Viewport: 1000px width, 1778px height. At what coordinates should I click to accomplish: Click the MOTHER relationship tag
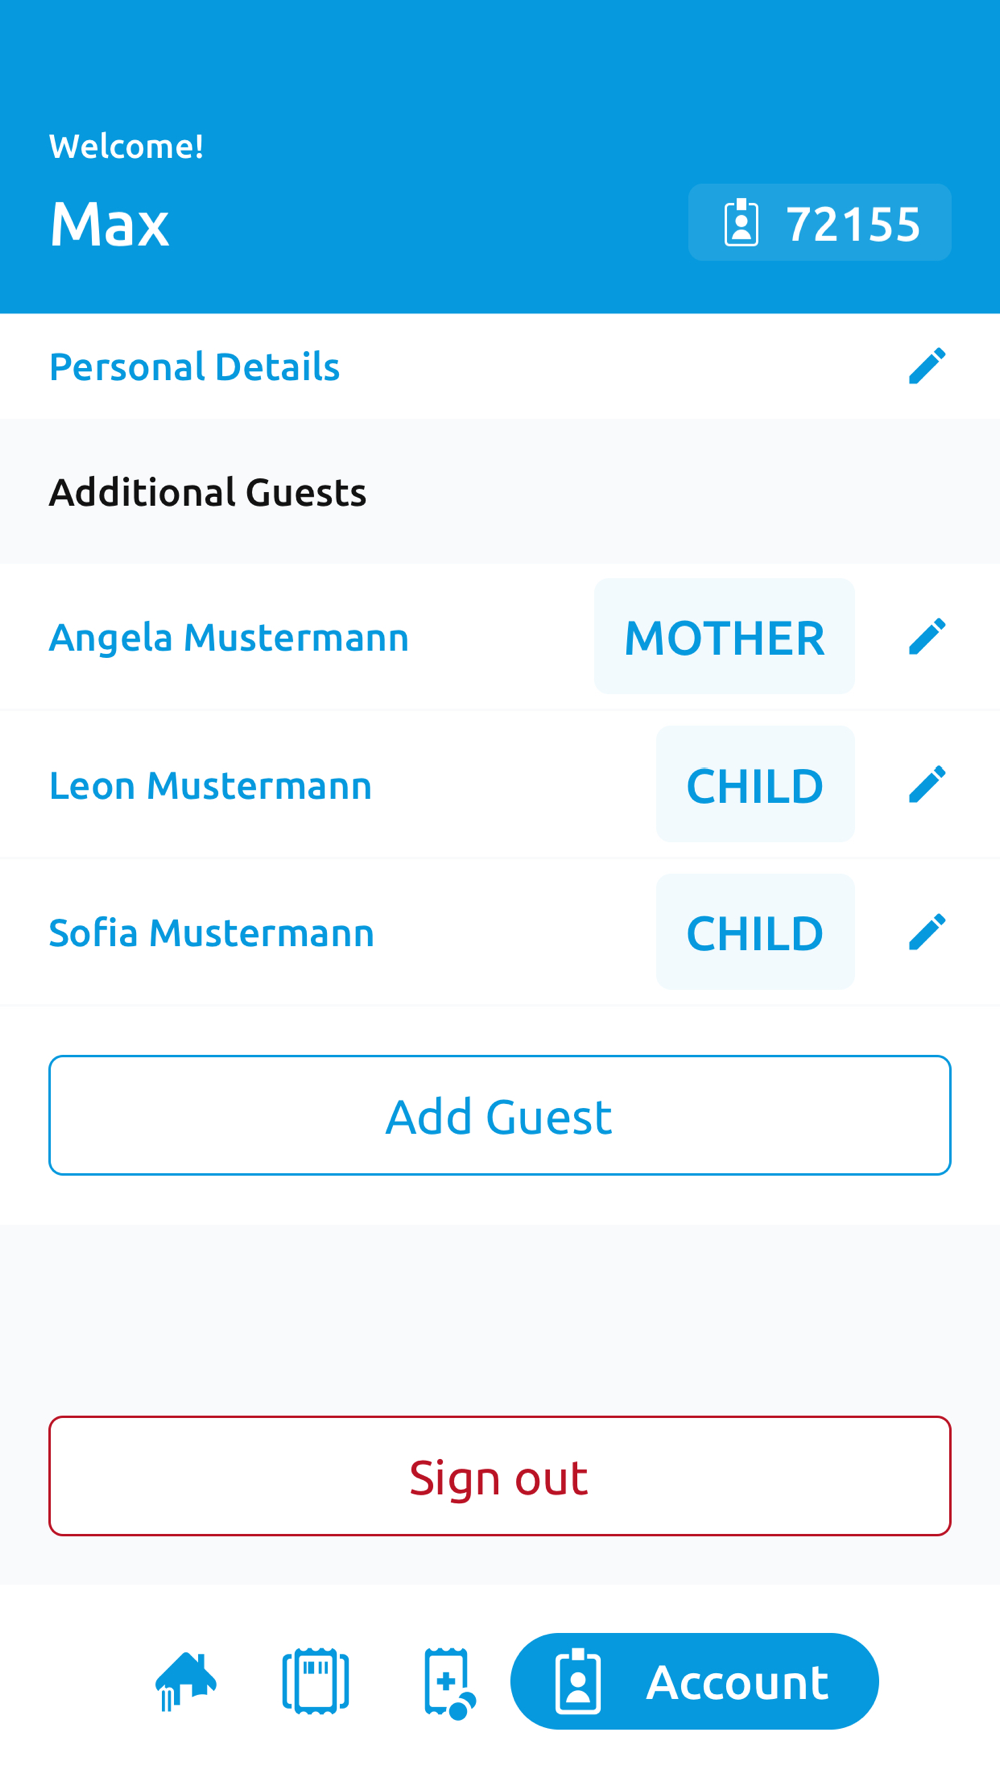tap(724, 637)
